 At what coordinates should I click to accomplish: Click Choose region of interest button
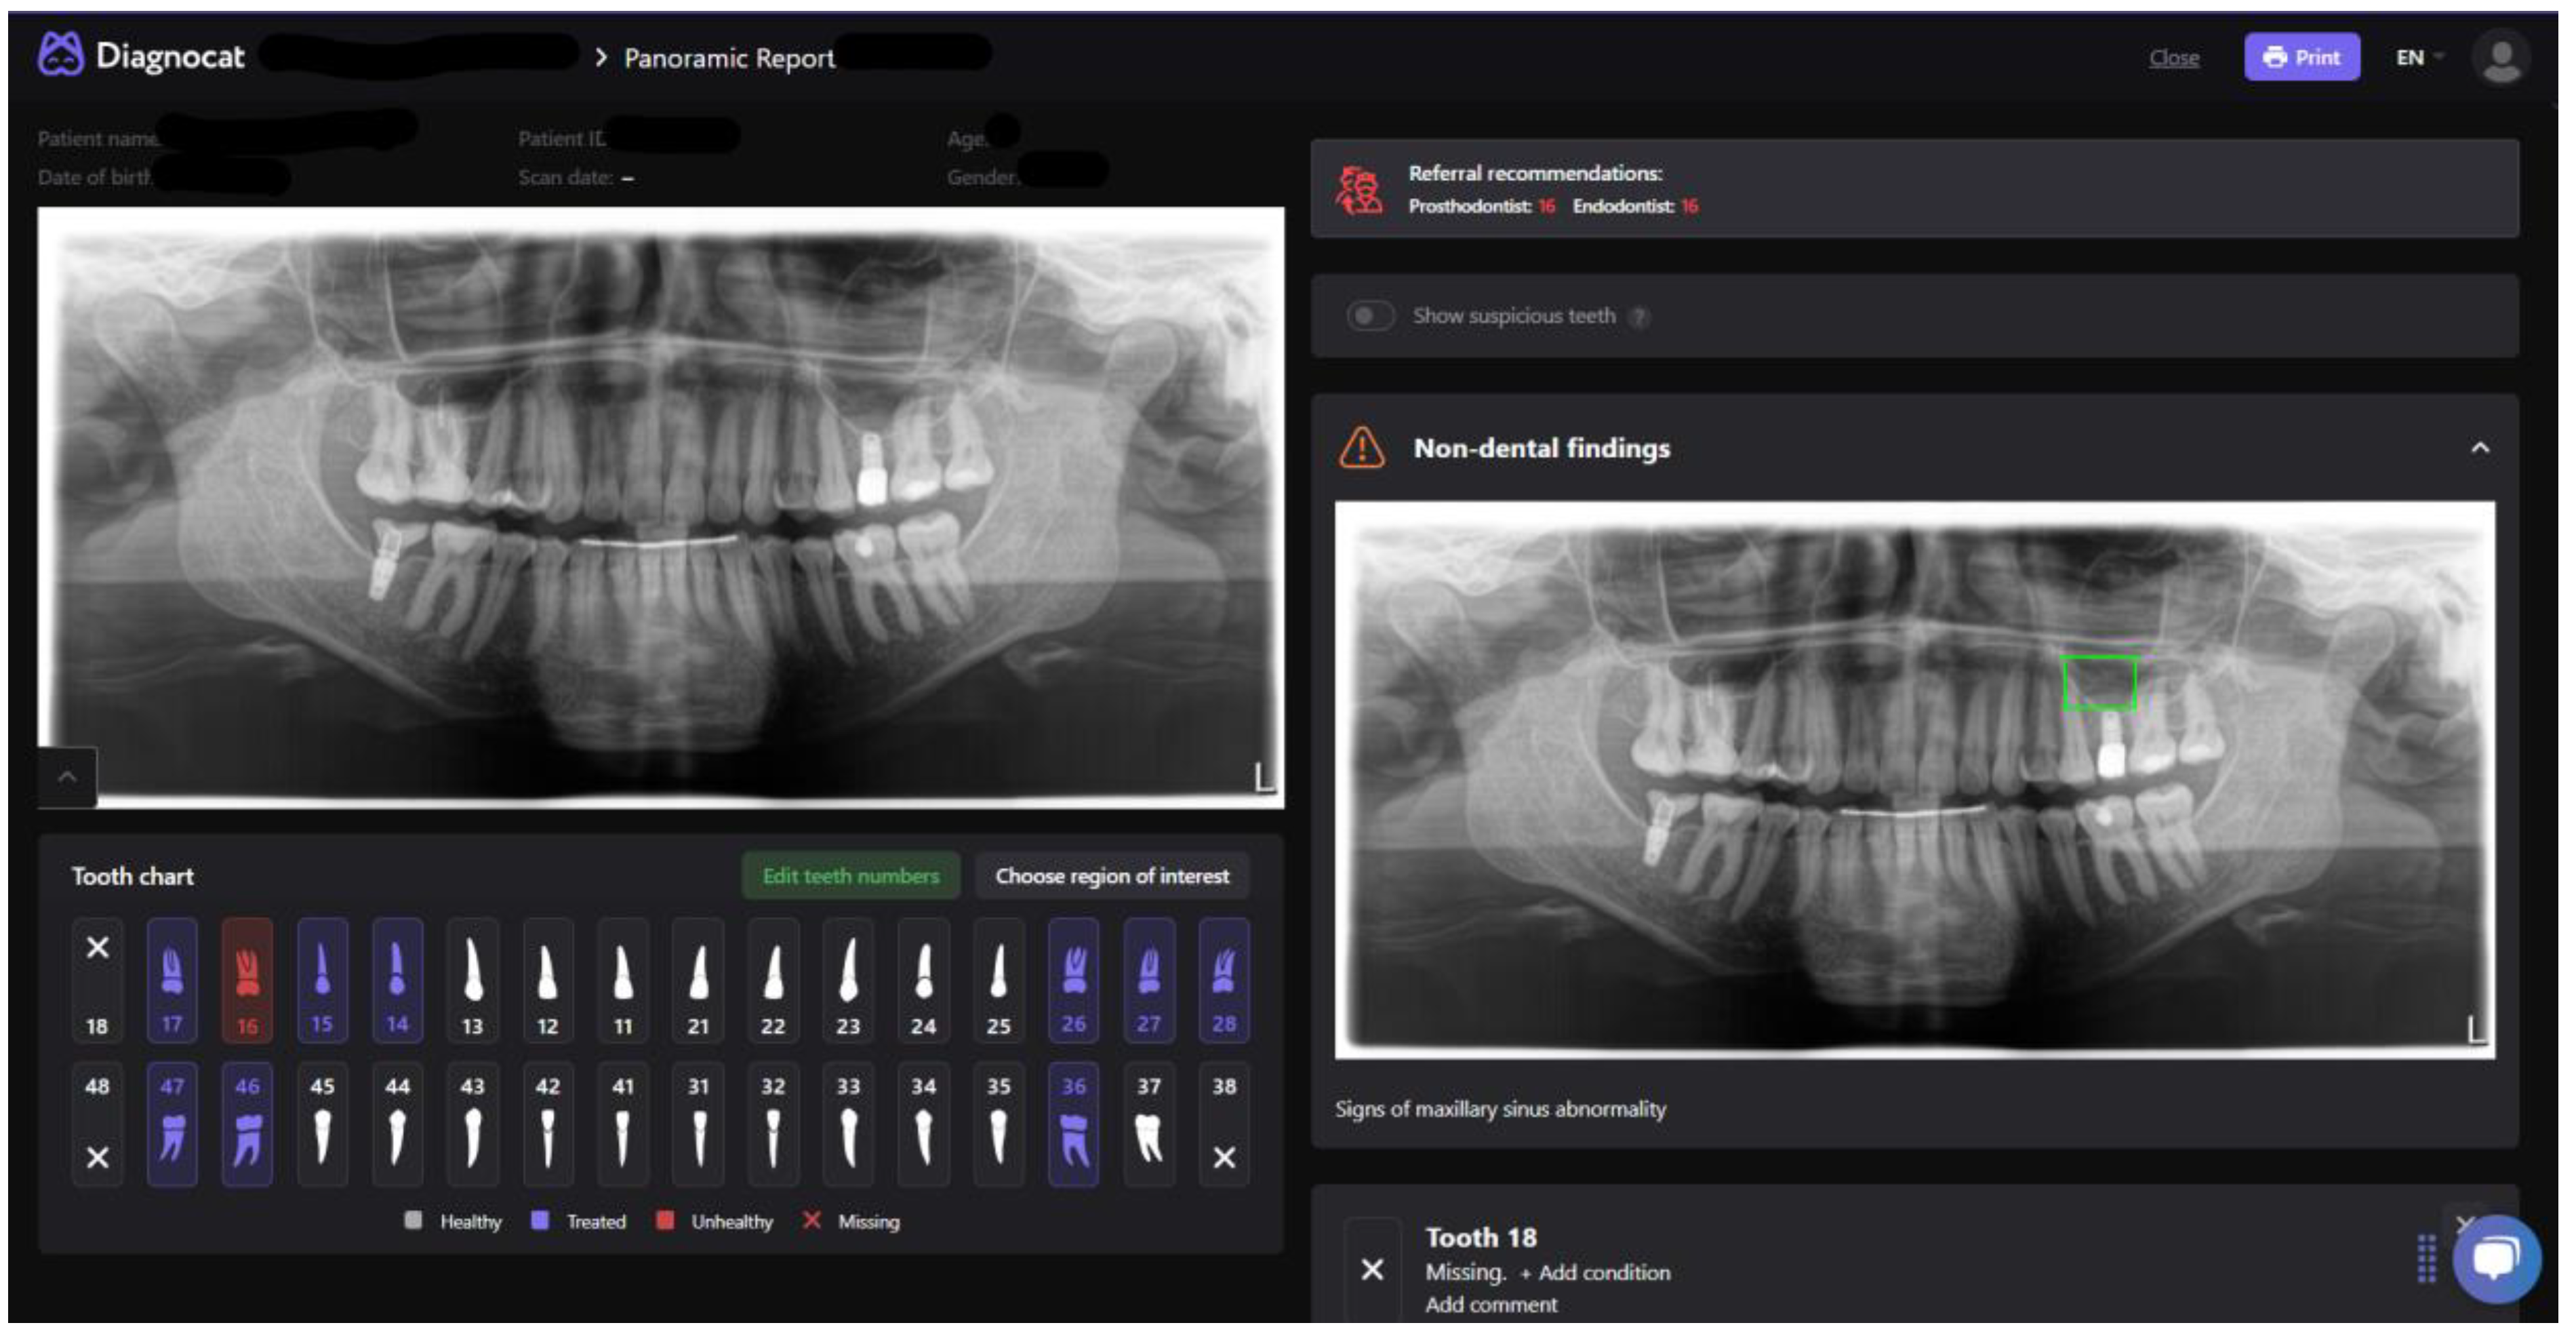(x=1111, y=876)
